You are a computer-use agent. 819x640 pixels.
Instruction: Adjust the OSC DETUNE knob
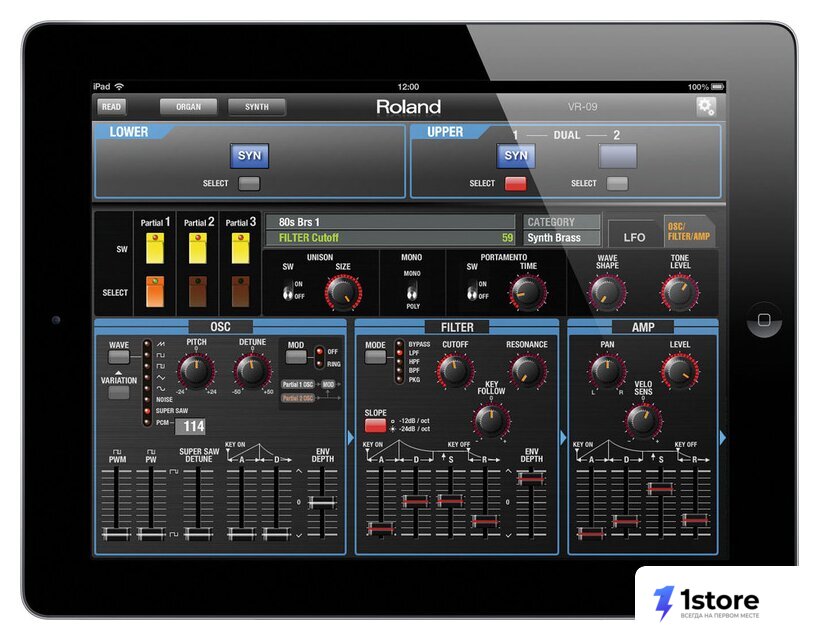(252, 370)
